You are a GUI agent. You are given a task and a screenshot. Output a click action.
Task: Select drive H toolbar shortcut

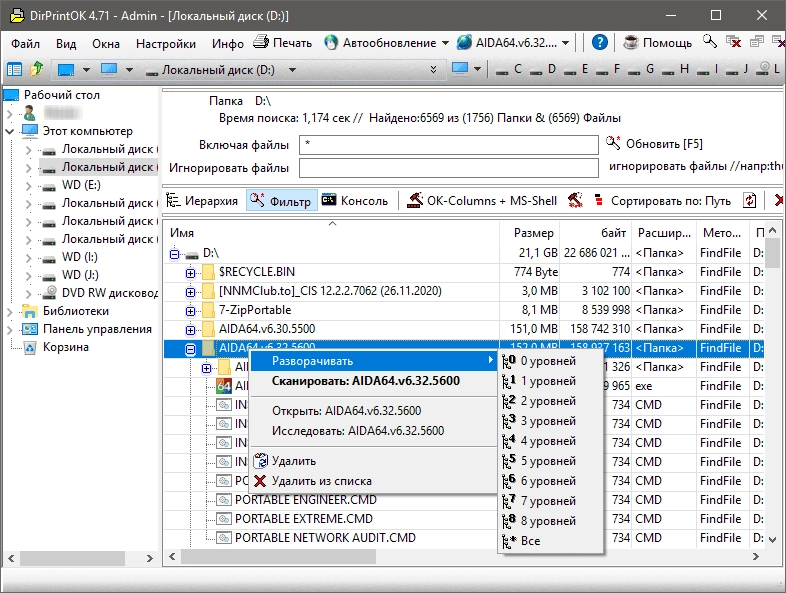coord(676,69)
